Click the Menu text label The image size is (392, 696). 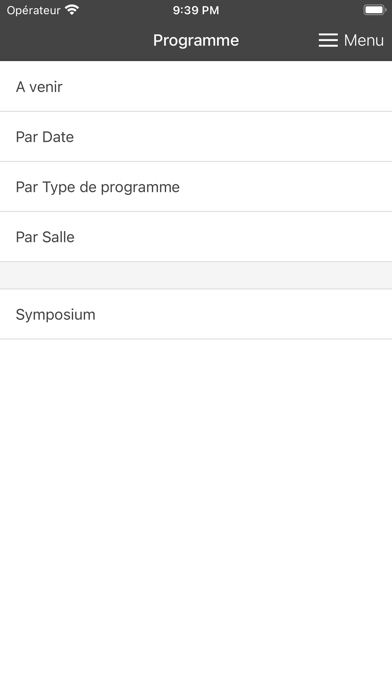364,40
